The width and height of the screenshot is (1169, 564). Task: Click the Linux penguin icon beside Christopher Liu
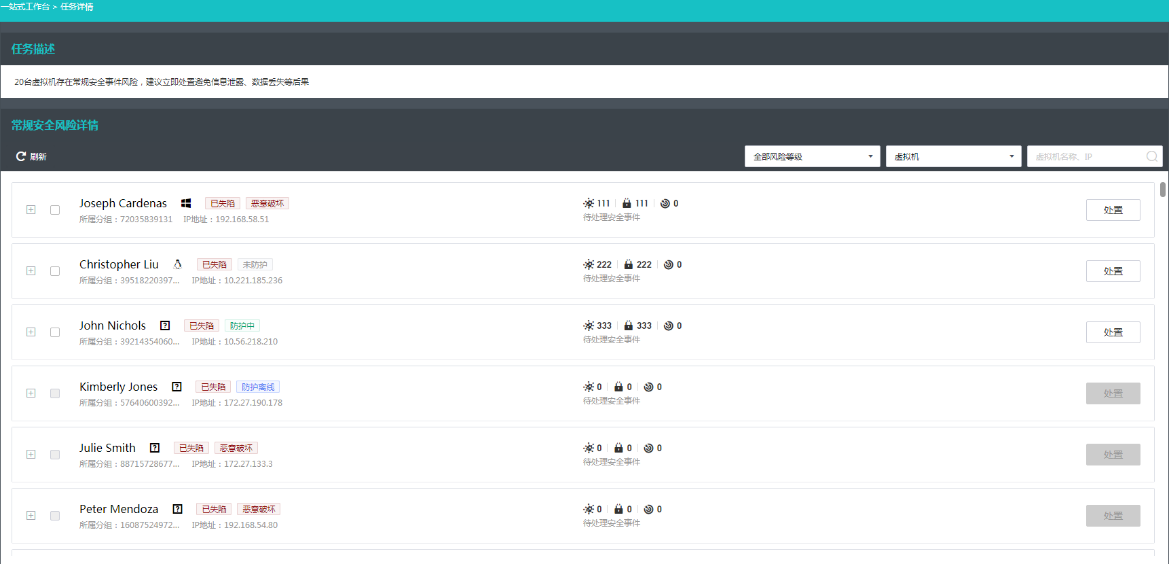(177, 265)
